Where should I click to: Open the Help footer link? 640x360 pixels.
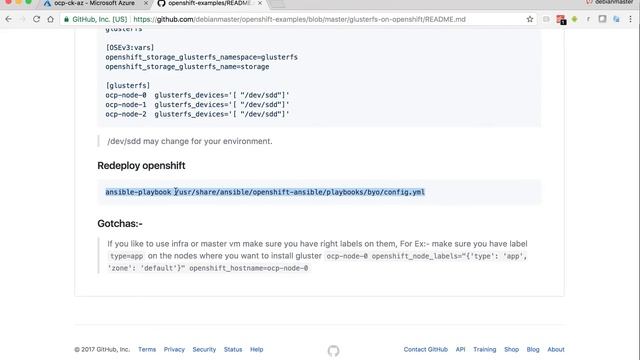(x=257, y=349)
